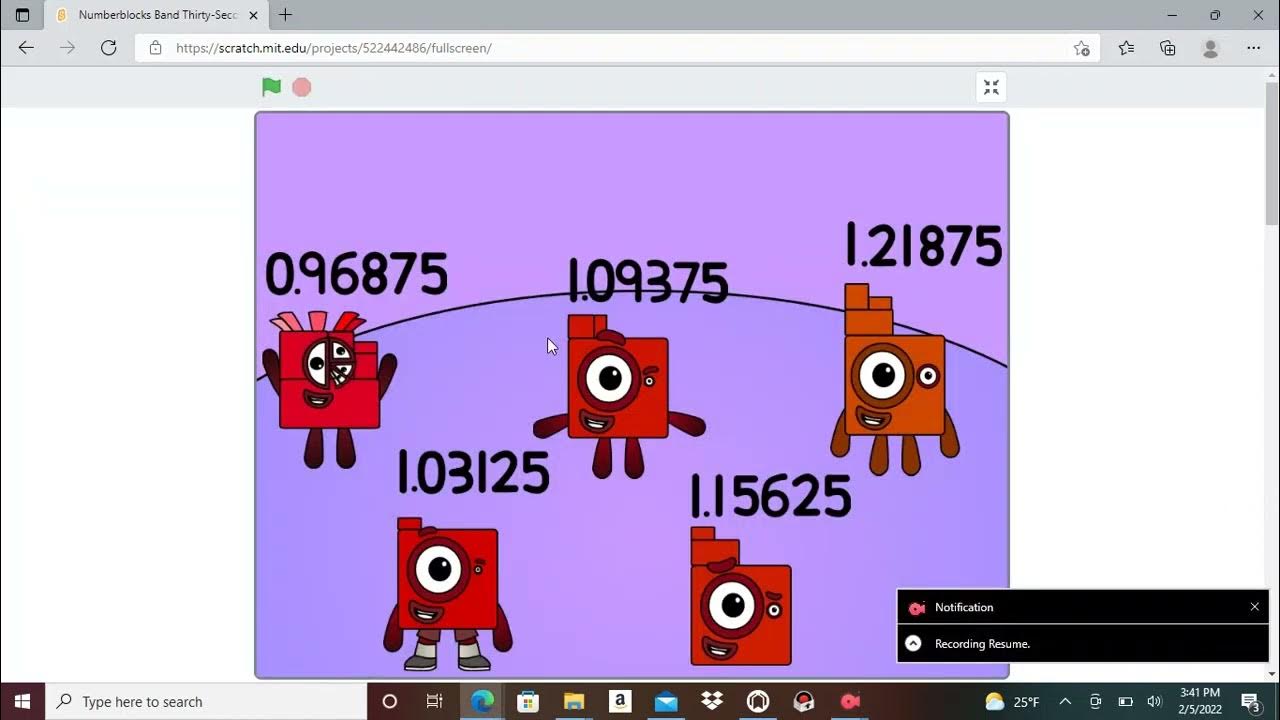Image resolution: width=1280 pixels, height=720 pixels.
Task: Show hidden system tray icons
Action: (x=1065, y=701)
